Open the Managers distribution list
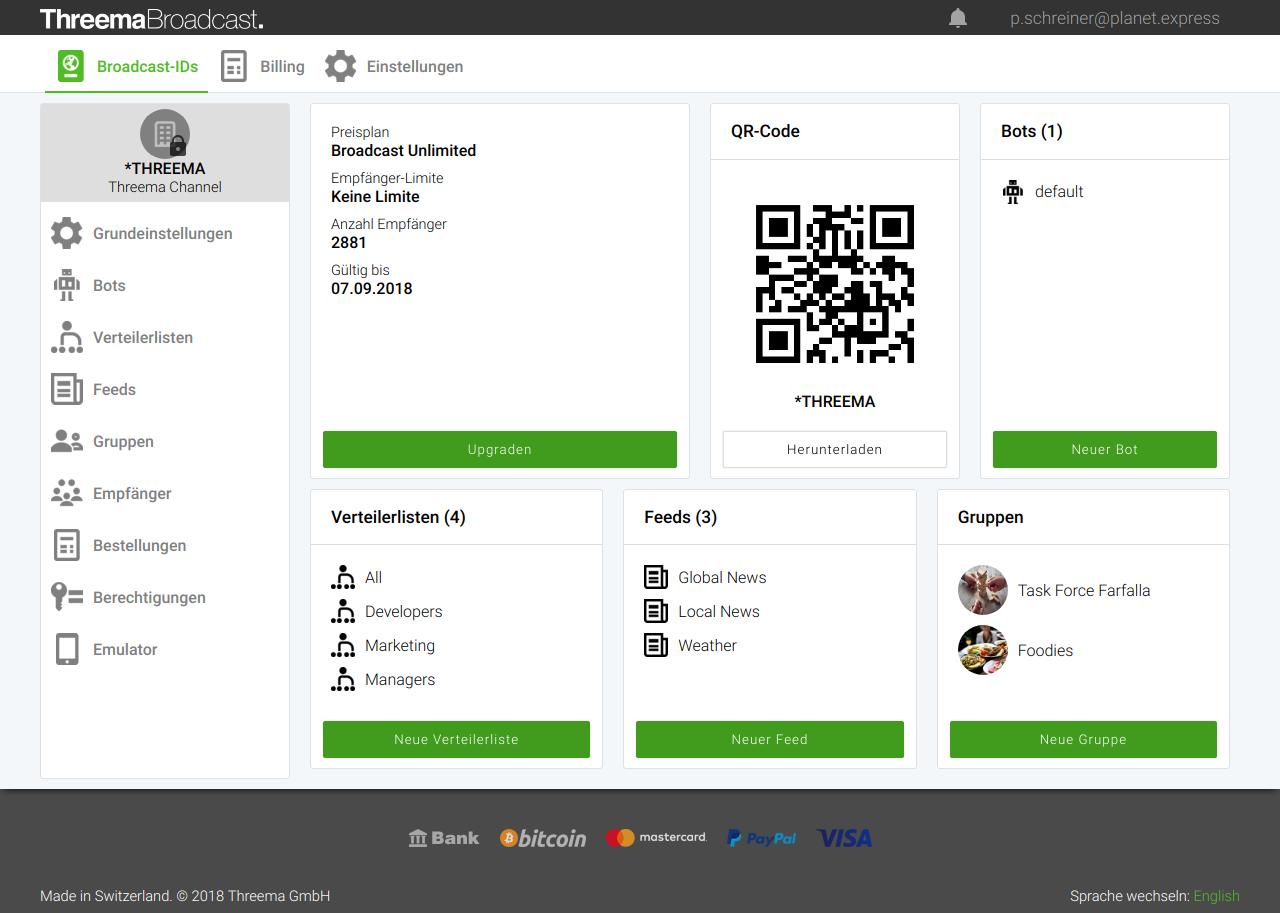The height and width of the screenshot is (913, 1280). coord(400,680)
